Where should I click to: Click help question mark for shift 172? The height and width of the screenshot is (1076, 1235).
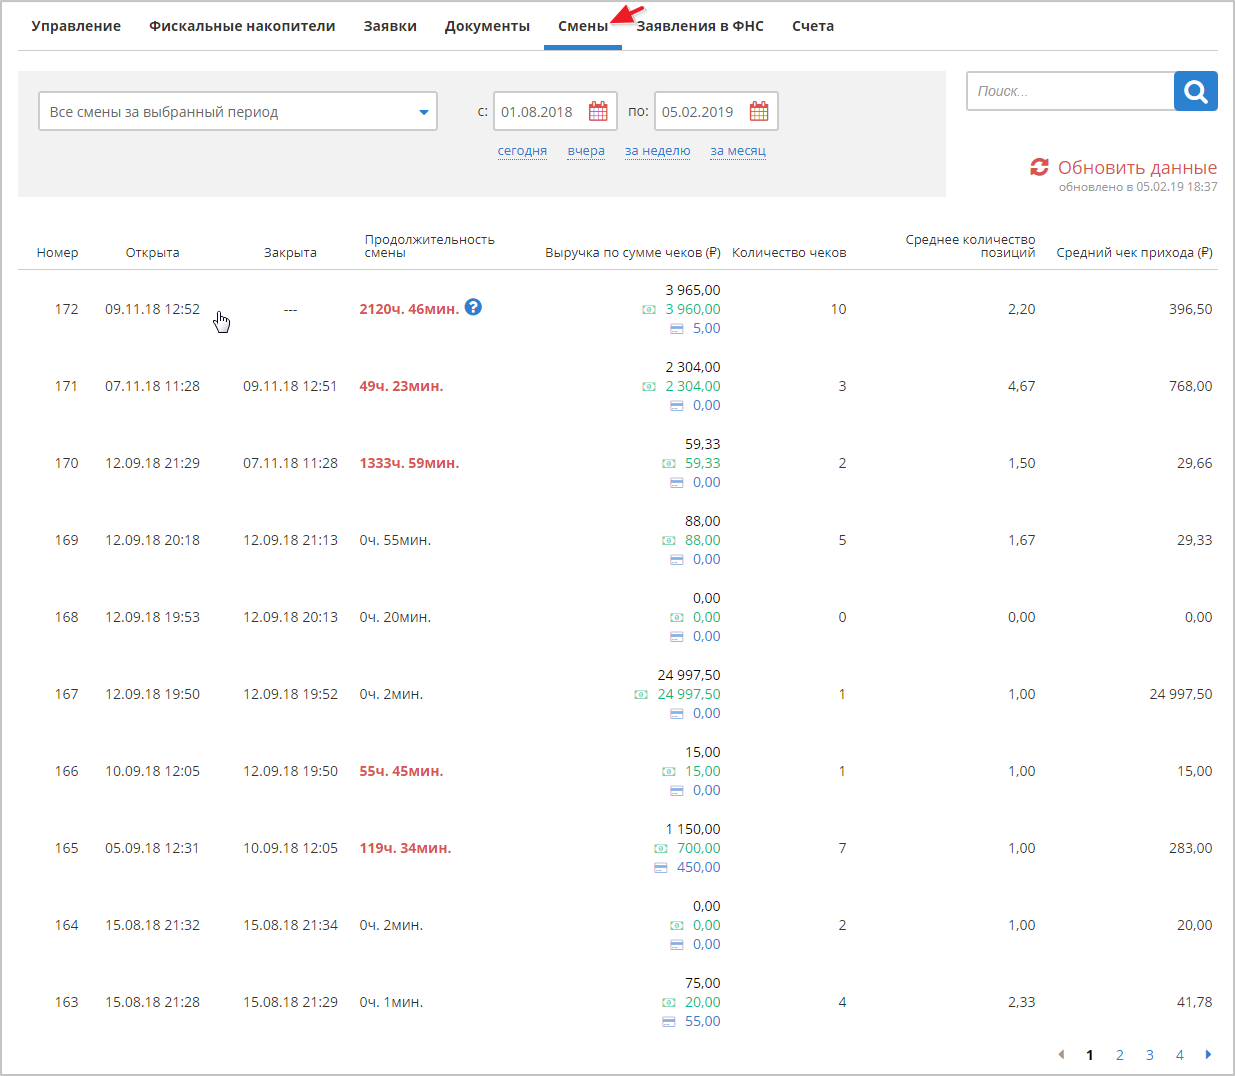(x=474, y=308)
